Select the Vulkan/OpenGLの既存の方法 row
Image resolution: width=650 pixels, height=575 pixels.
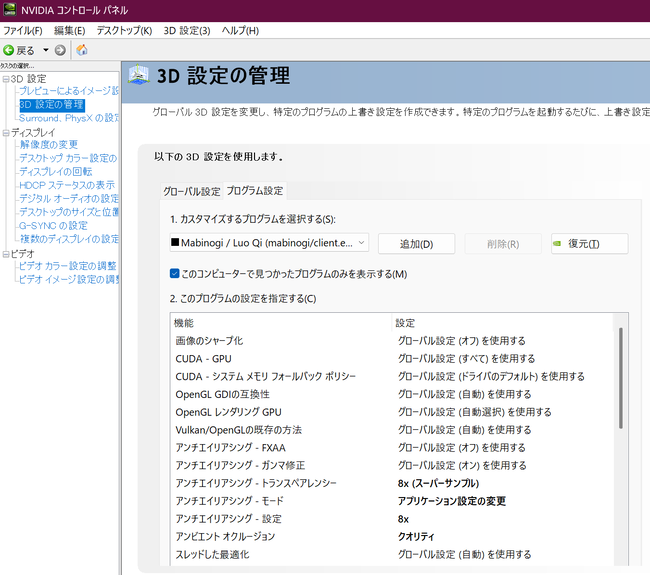(x=391, y=430)
